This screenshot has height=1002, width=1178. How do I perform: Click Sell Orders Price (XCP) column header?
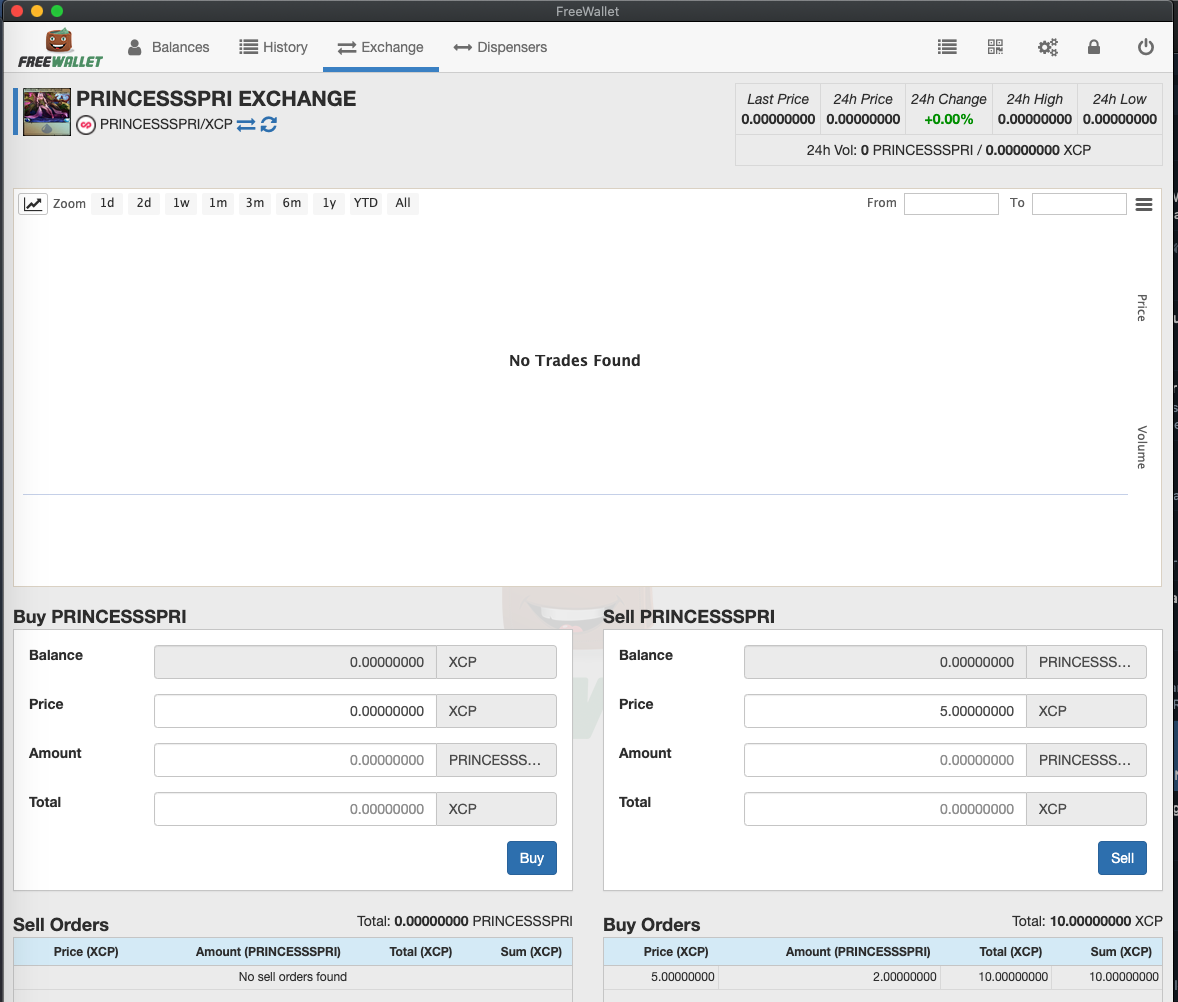(x=86, y=951)
